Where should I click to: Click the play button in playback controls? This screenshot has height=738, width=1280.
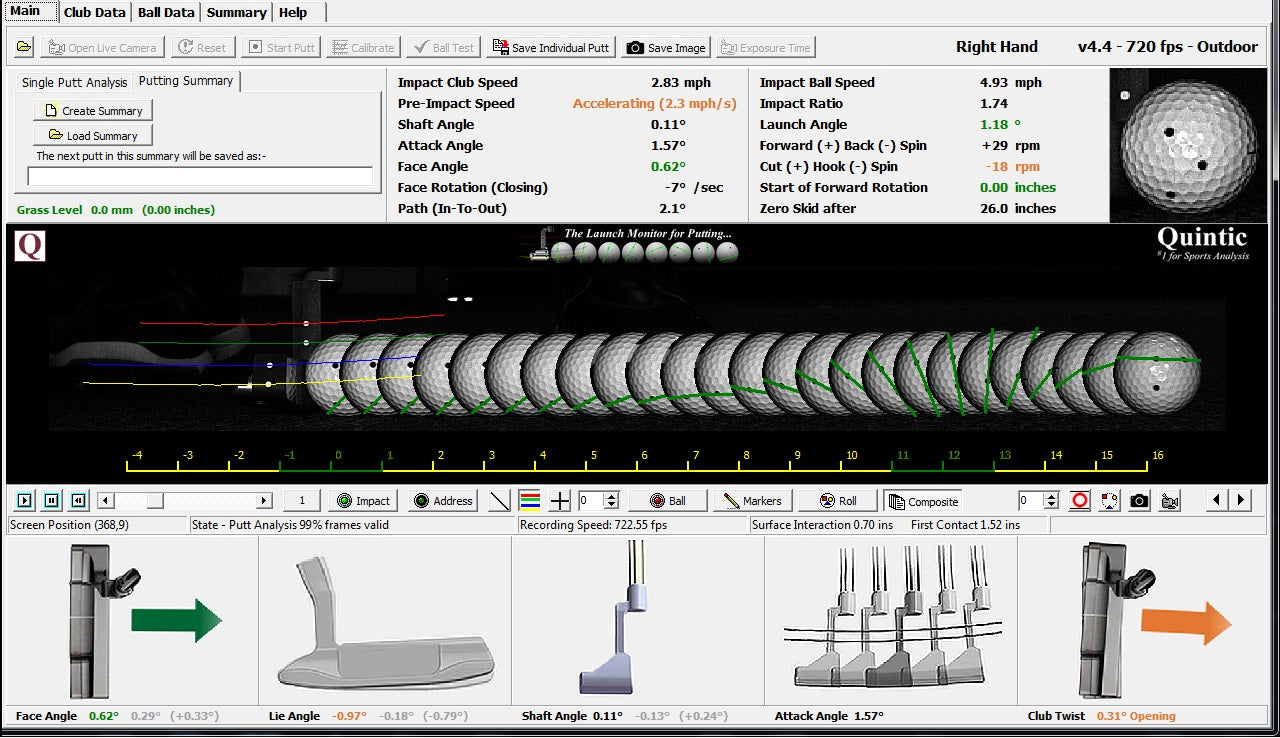(25, 501)
